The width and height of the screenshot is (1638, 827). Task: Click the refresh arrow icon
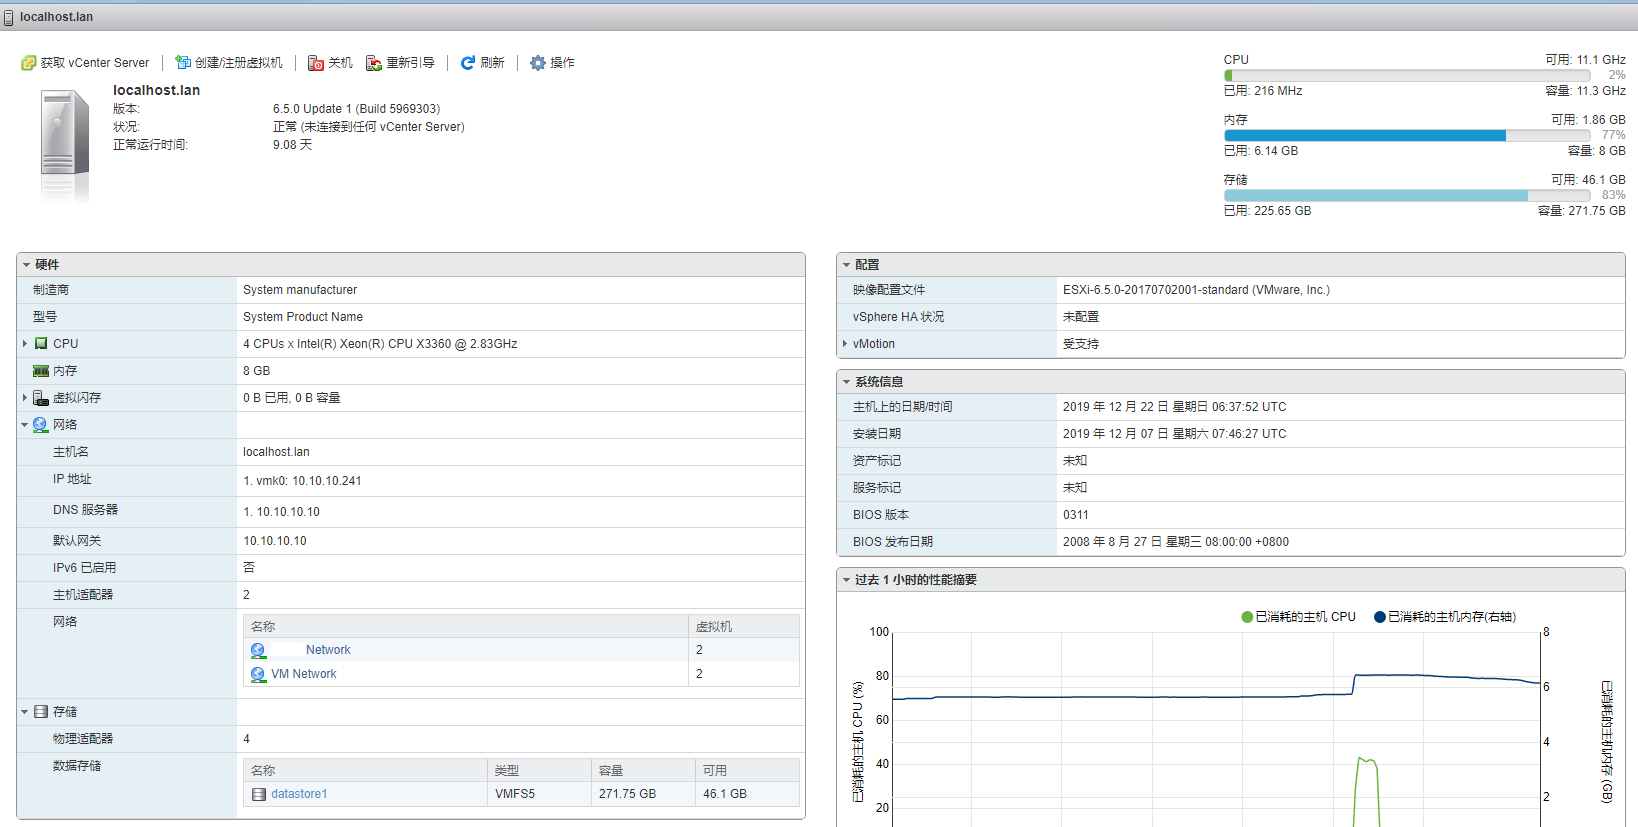tap(467, 63)
